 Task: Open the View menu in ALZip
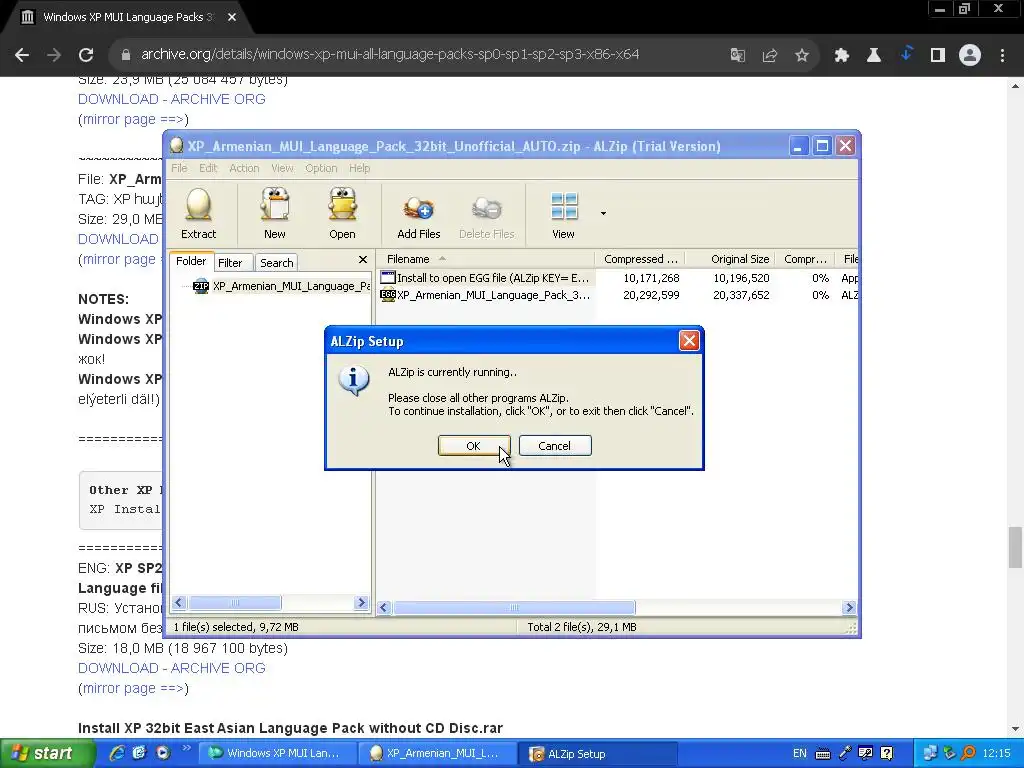282,168
